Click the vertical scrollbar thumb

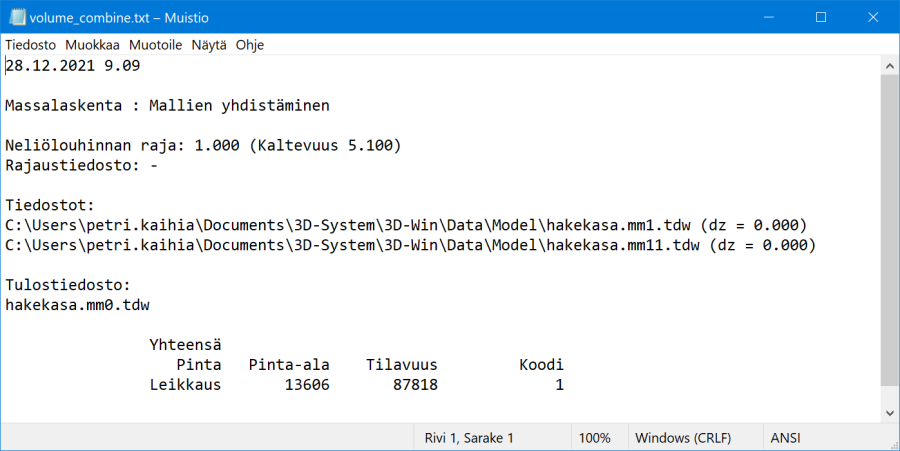(x=889, y=230)
